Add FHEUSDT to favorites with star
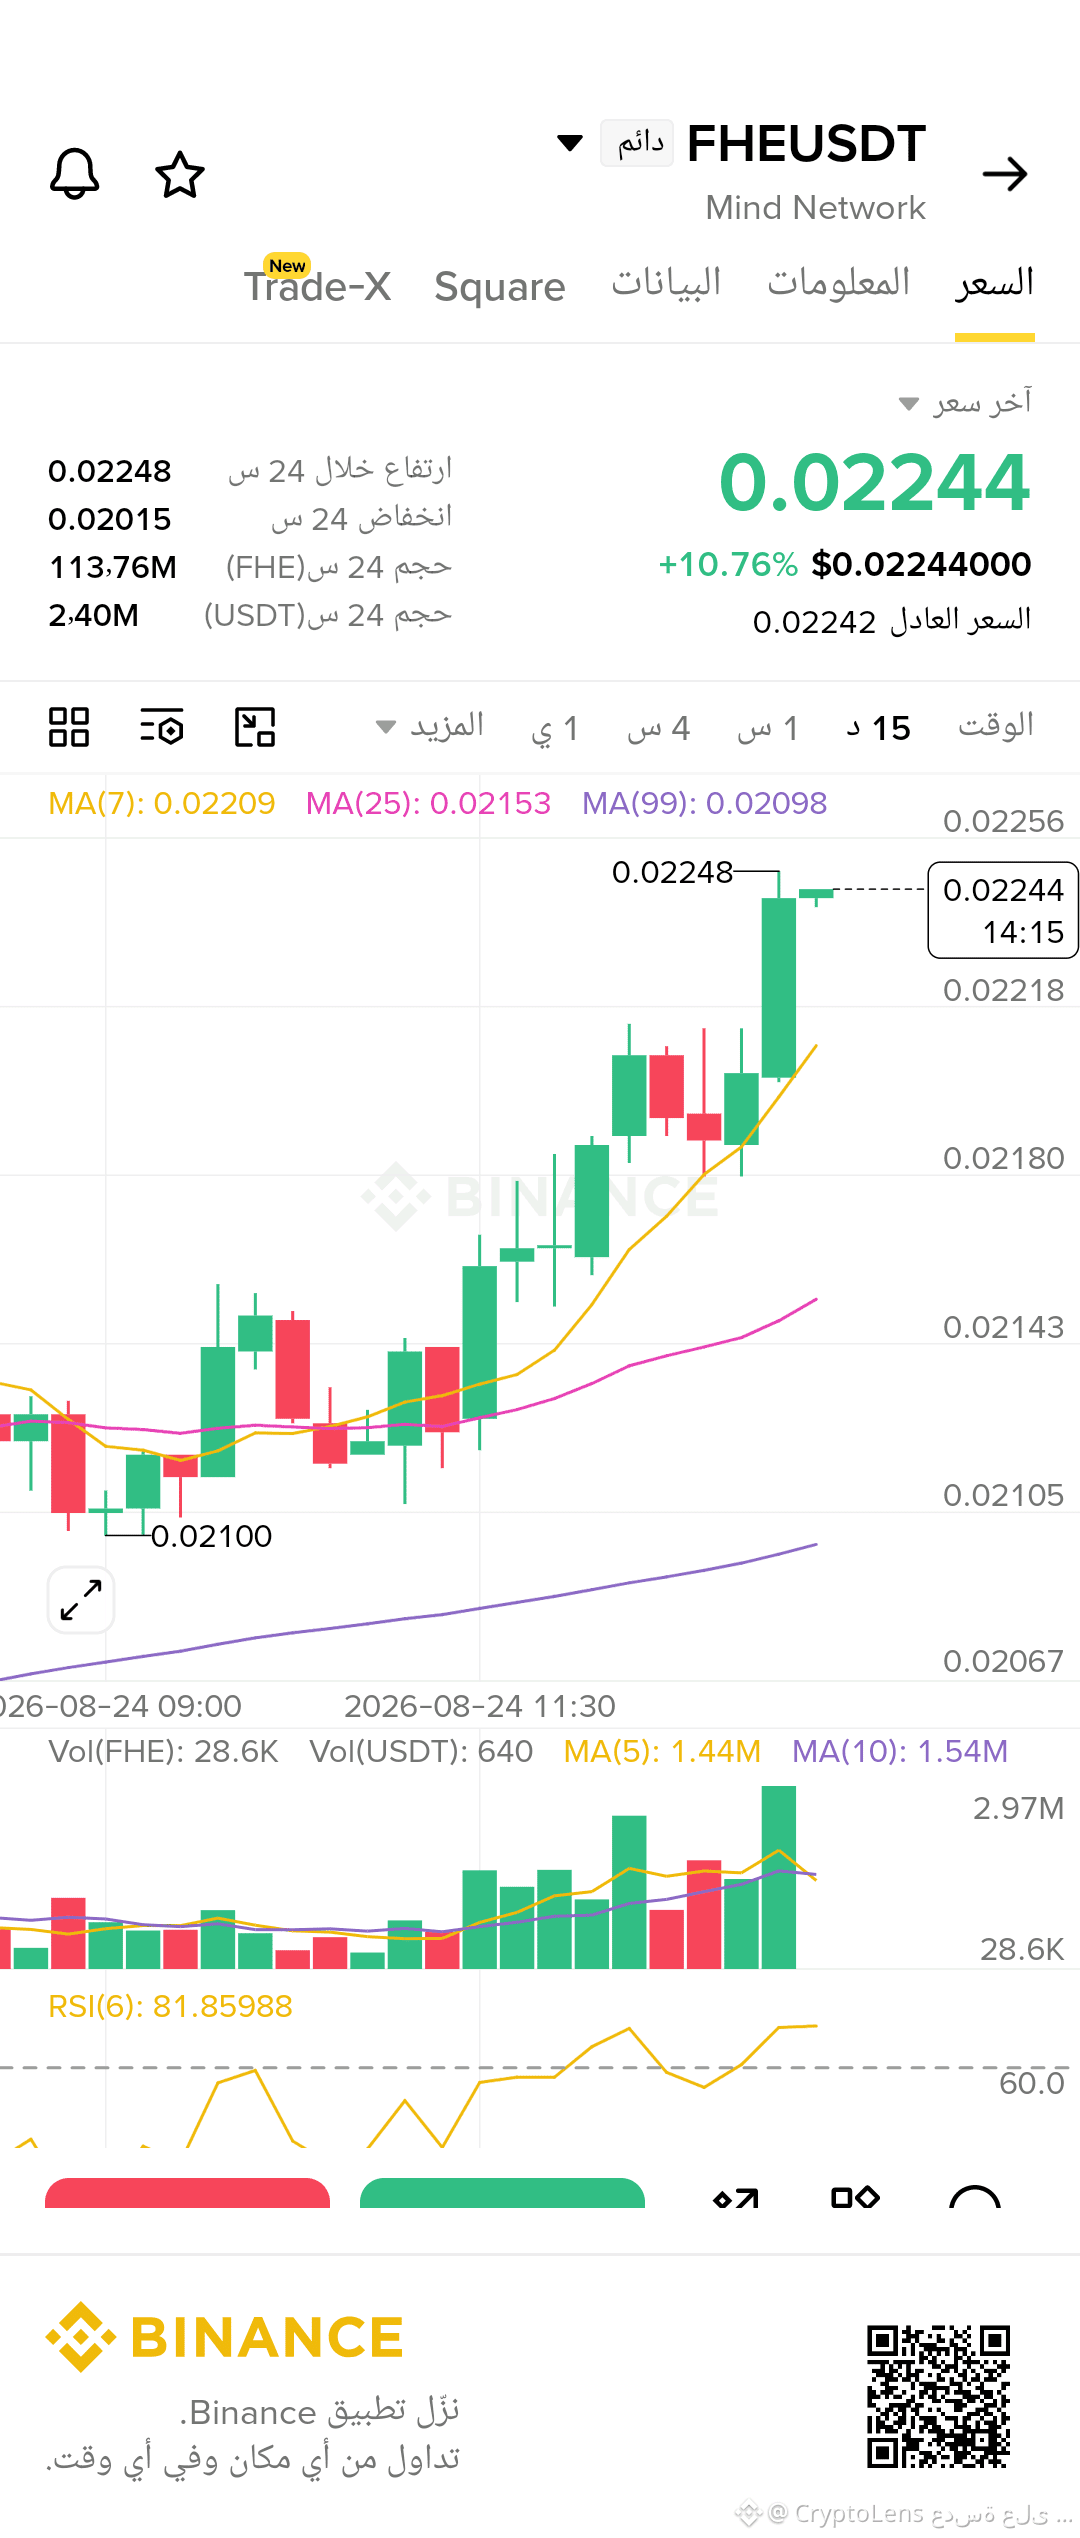The image size is (1080, 2538). click(180, 175)
